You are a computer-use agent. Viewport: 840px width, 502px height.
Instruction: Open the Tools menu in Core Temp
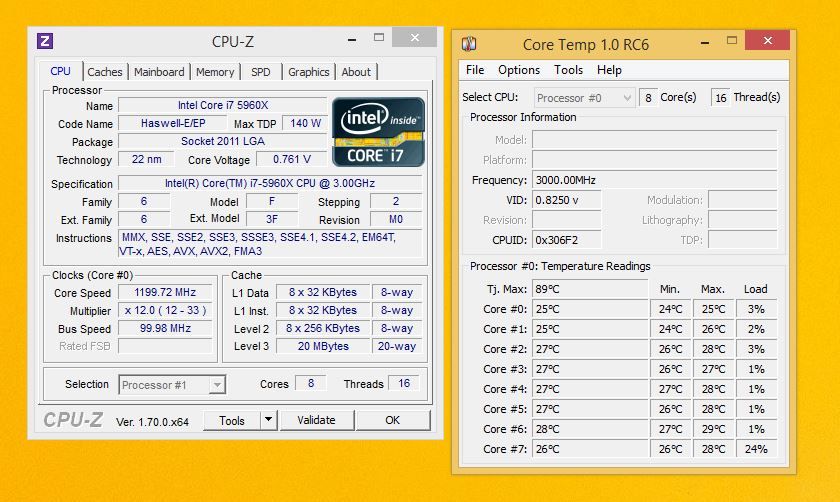pyautogui.click(x=568, y=70)
